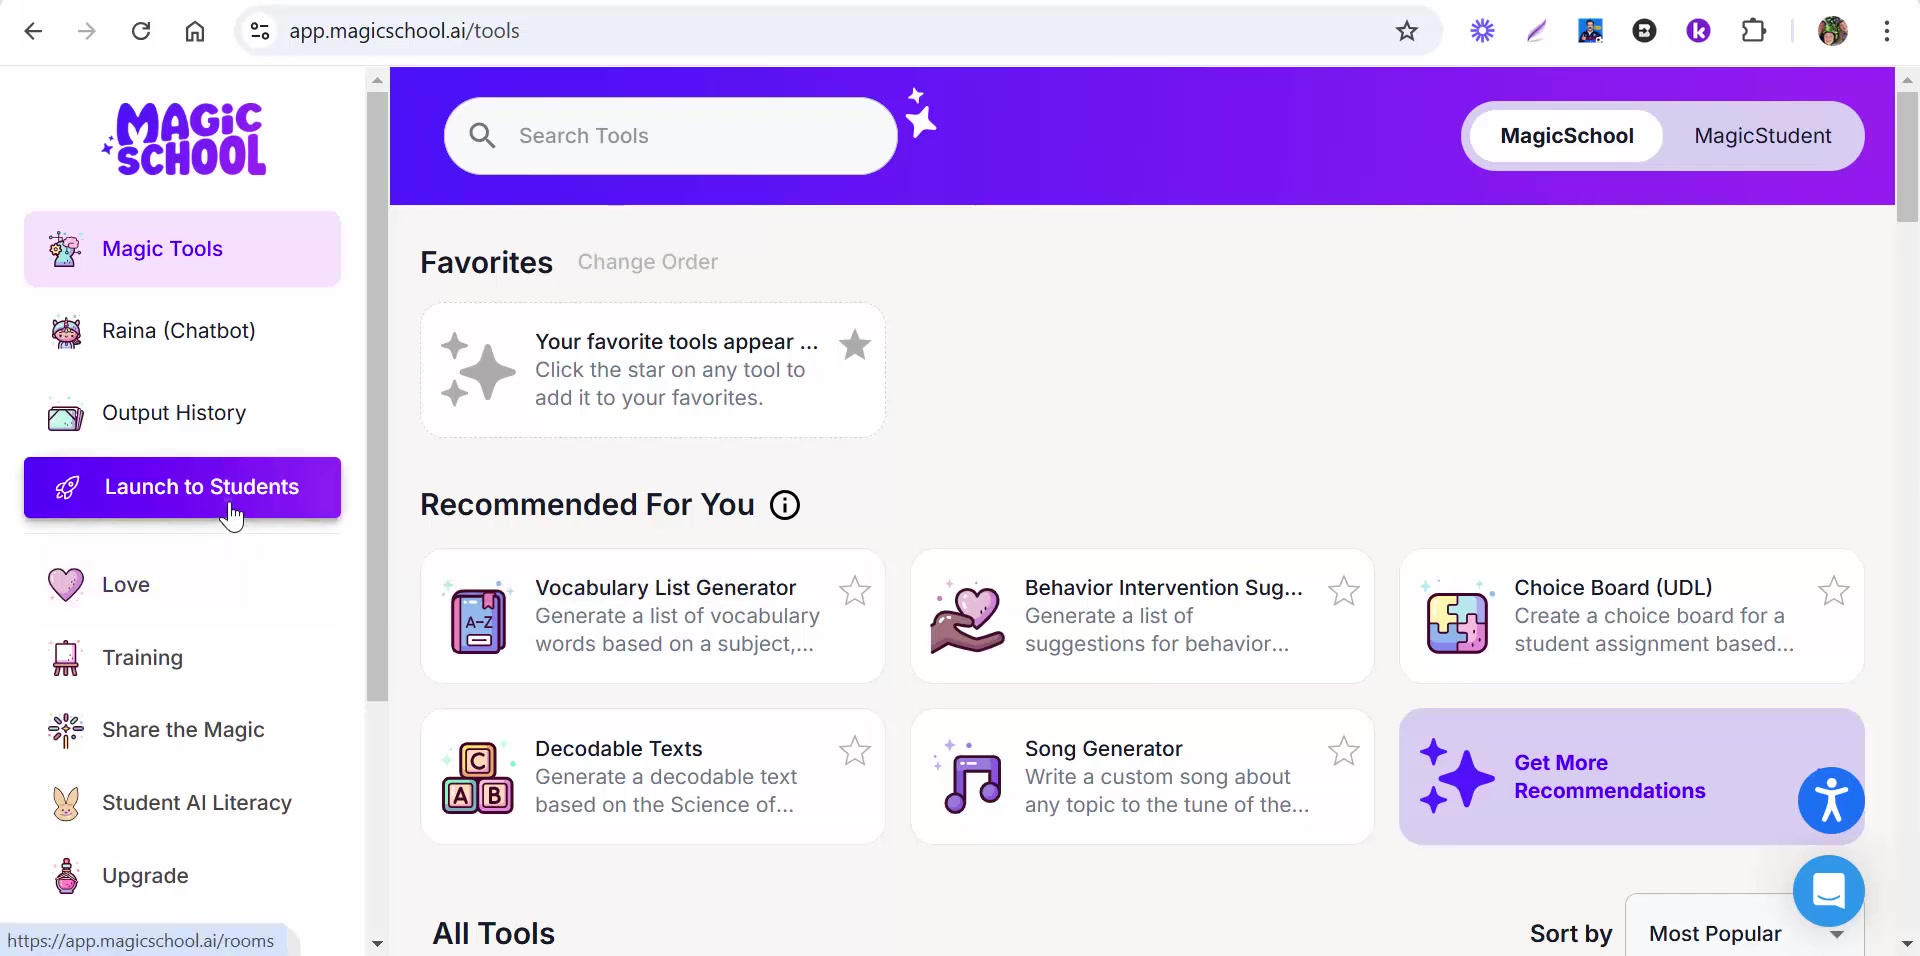This screenshot has height=956, width=1920.
Task: Star the Behavior Intervention Suggestions tool
Action: [x=1344, y=591]
